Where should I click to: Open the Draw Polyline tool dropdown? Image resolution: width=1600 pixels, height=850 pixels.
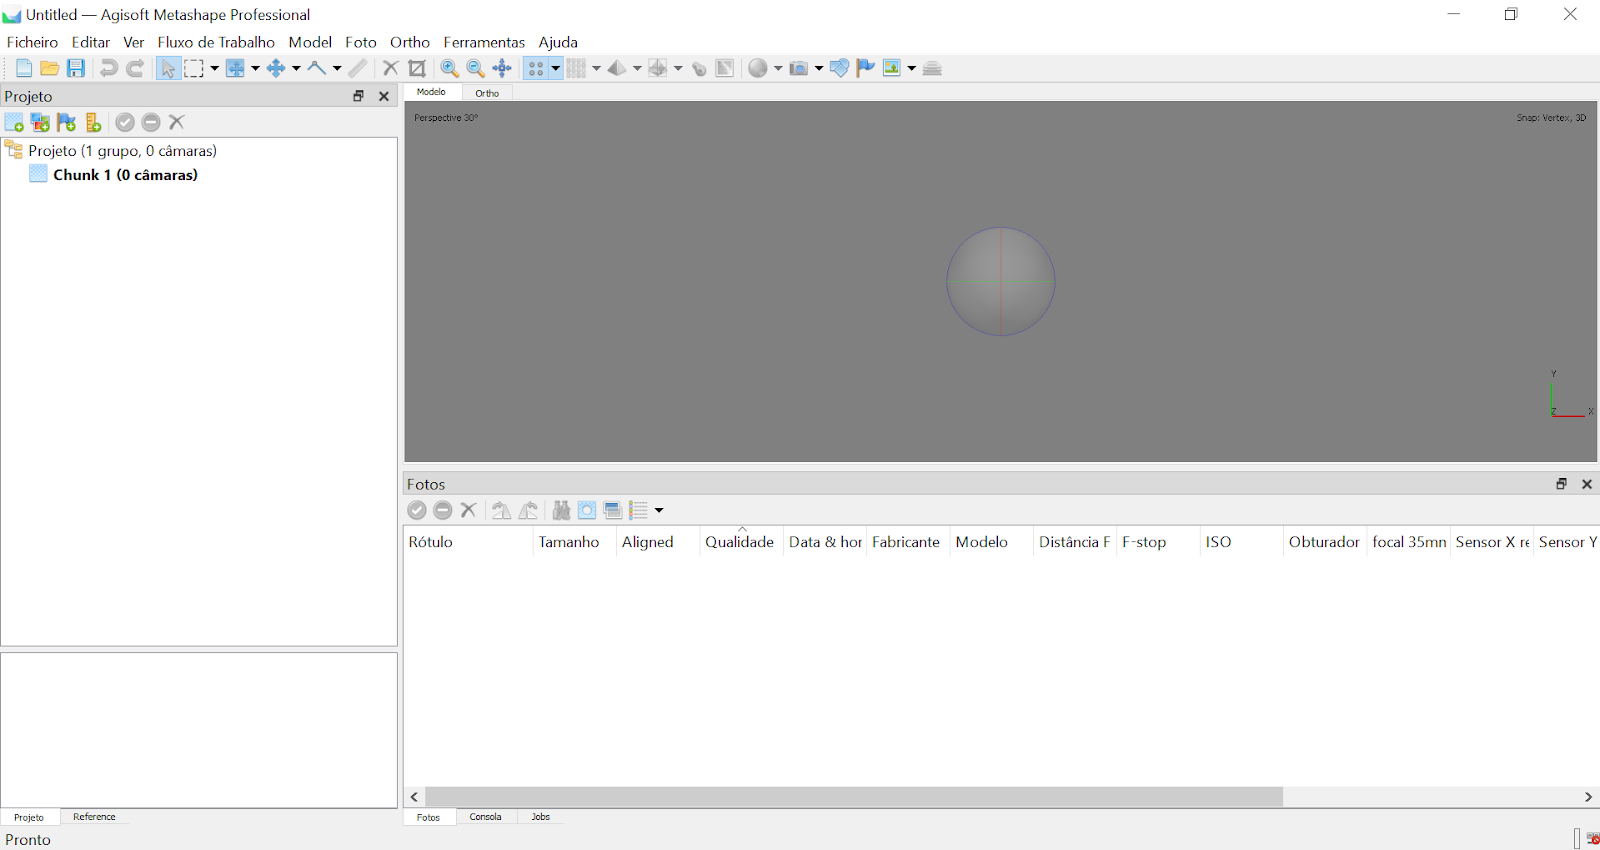(x=337, y=68)
